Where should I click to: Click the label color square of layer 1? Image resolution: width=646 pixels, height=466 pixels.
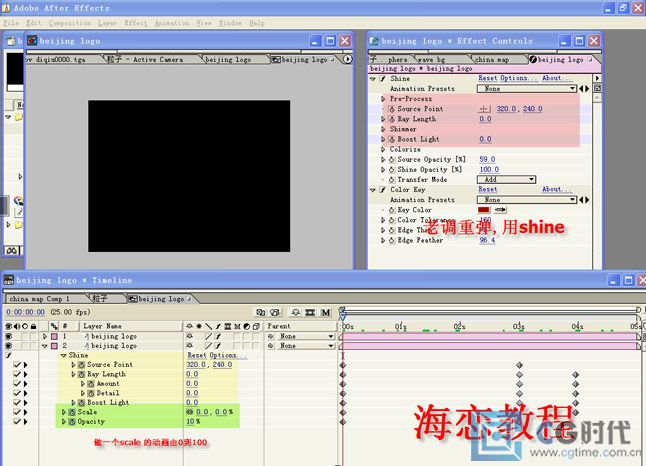(54, 336)
